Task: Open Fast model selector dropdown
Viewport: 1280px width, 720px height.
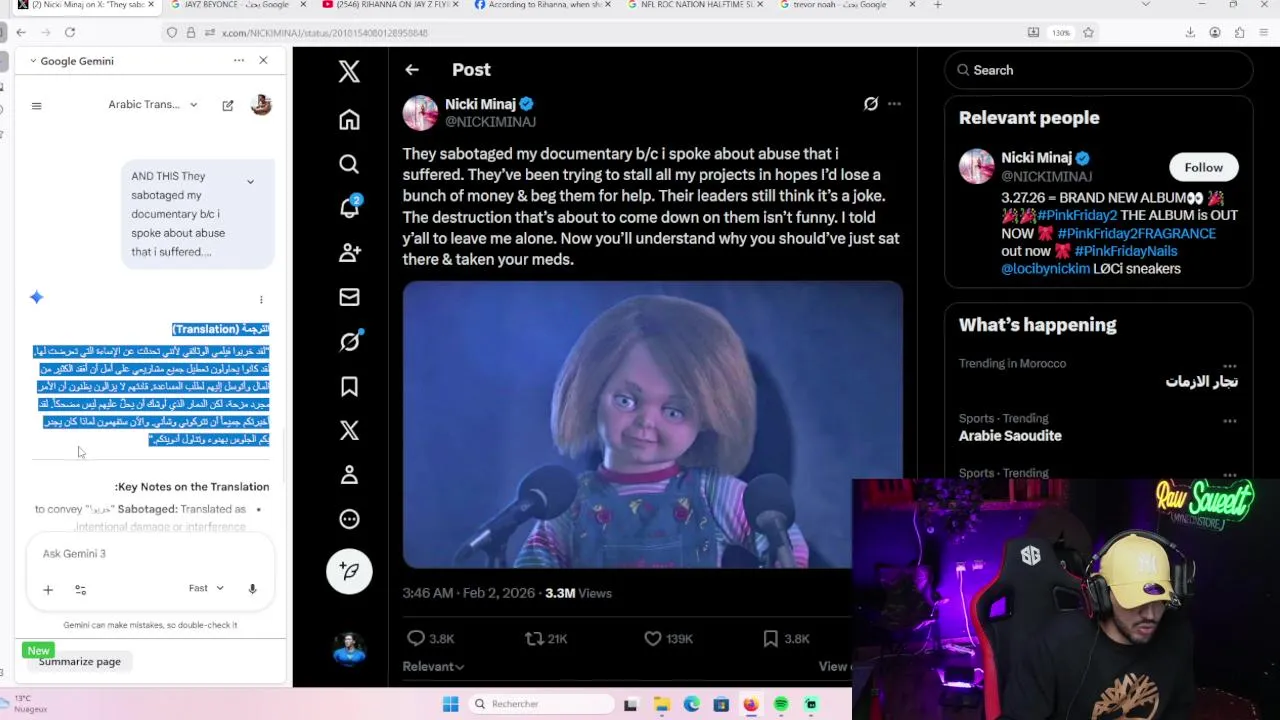Action: tap(206, 588)
